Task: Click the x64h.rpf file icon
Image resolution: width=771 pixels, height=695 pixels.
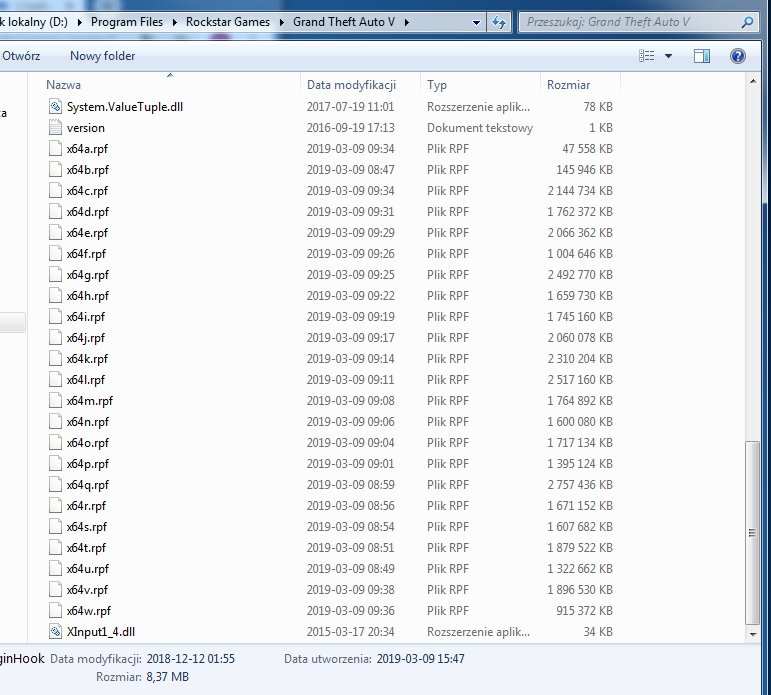Action: tap(56, 296)
